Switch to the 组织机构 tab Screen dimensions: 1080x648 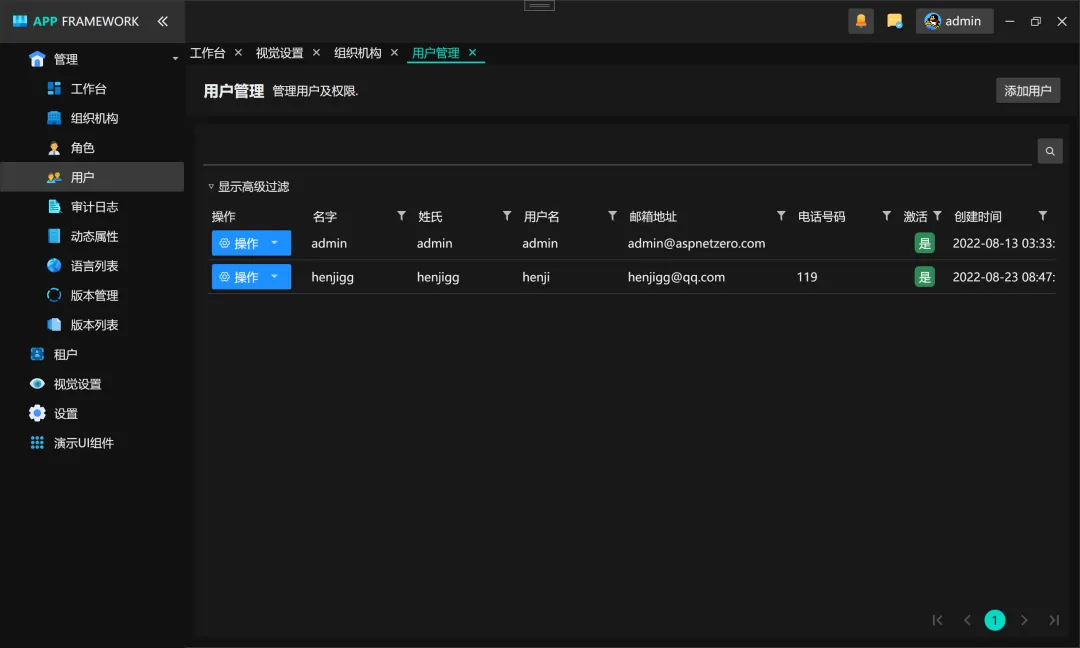356,52
